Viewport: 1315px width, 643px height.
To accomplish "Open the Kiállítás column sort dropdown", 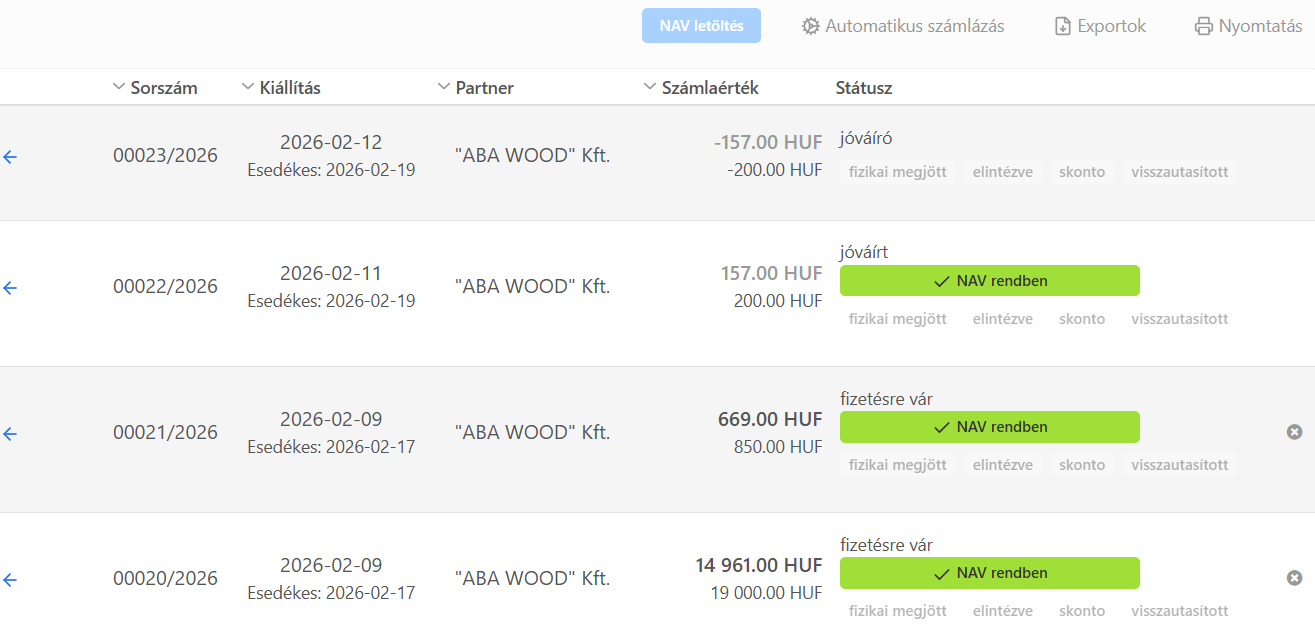I will [x=248, y=87].
